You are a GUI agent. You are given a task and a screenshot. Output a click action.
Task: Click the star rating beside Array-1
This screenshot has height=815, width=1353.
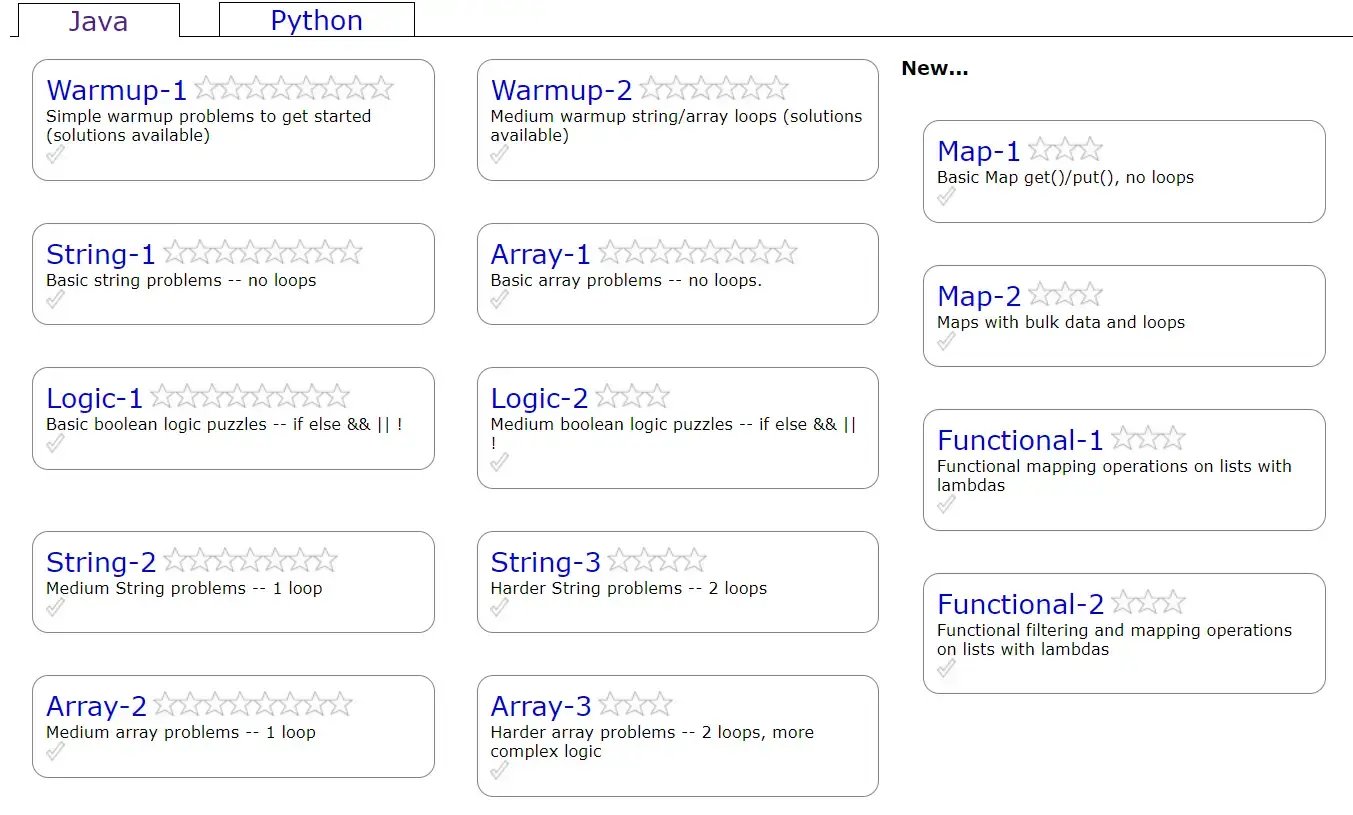[x=697, y=253]
